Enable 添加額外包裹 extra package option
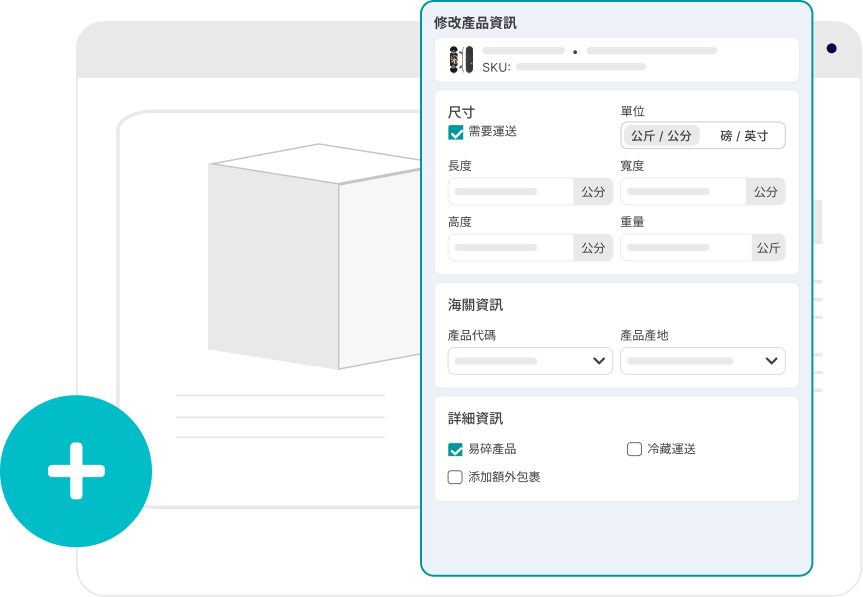Screen dimensions: 863x597 pyautogui.click(x=455, y=477)
